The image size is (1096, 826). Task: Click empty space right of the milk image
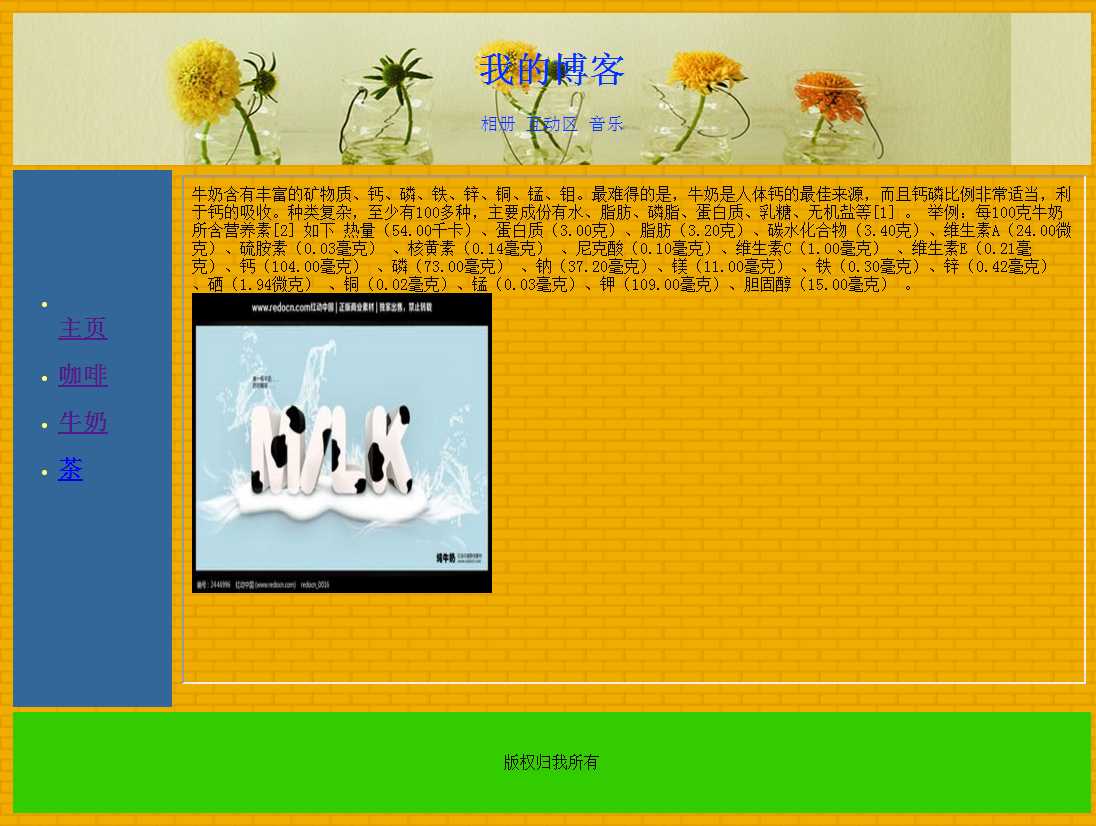coord(780,450)
